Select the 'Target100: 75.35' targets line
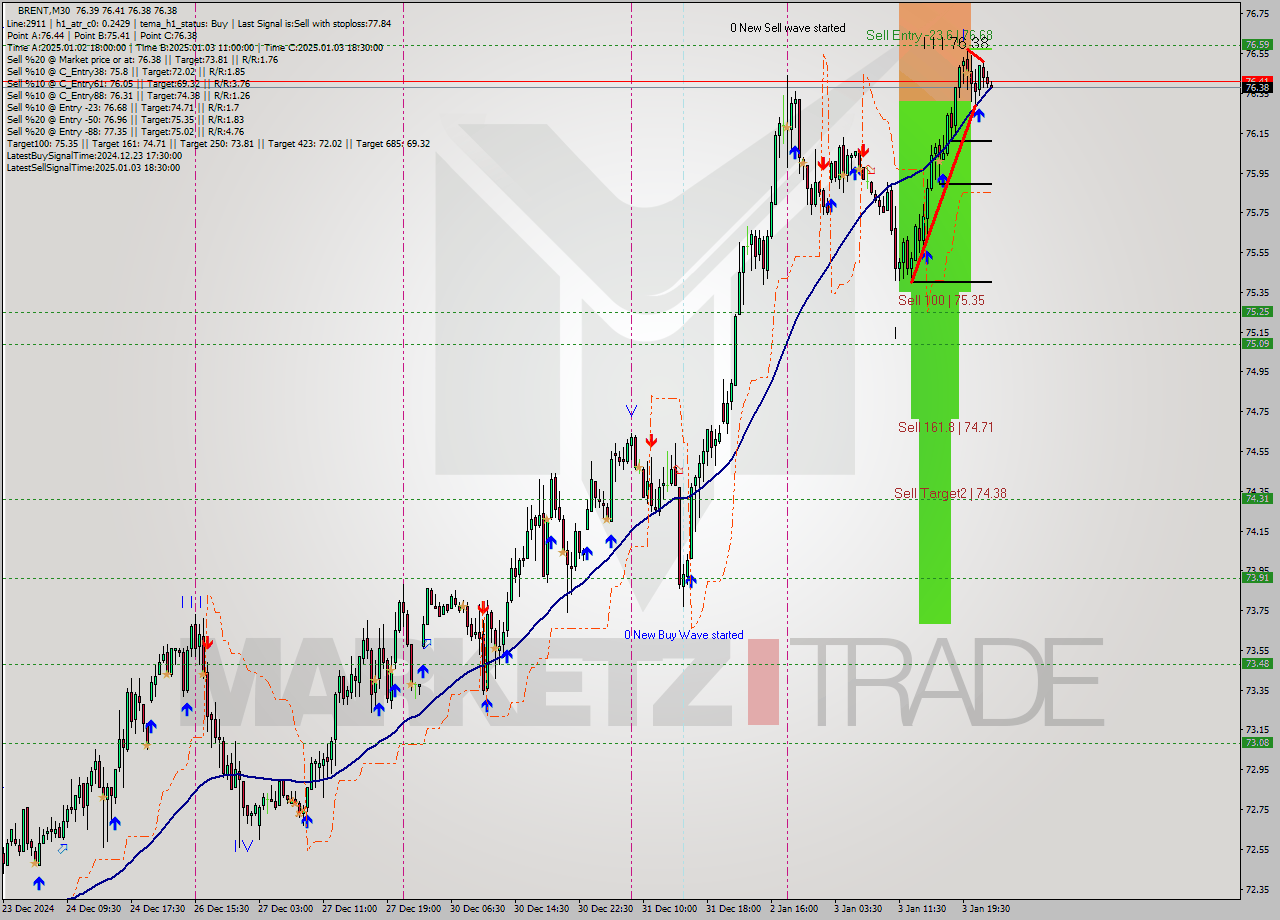 coord(218,143)
